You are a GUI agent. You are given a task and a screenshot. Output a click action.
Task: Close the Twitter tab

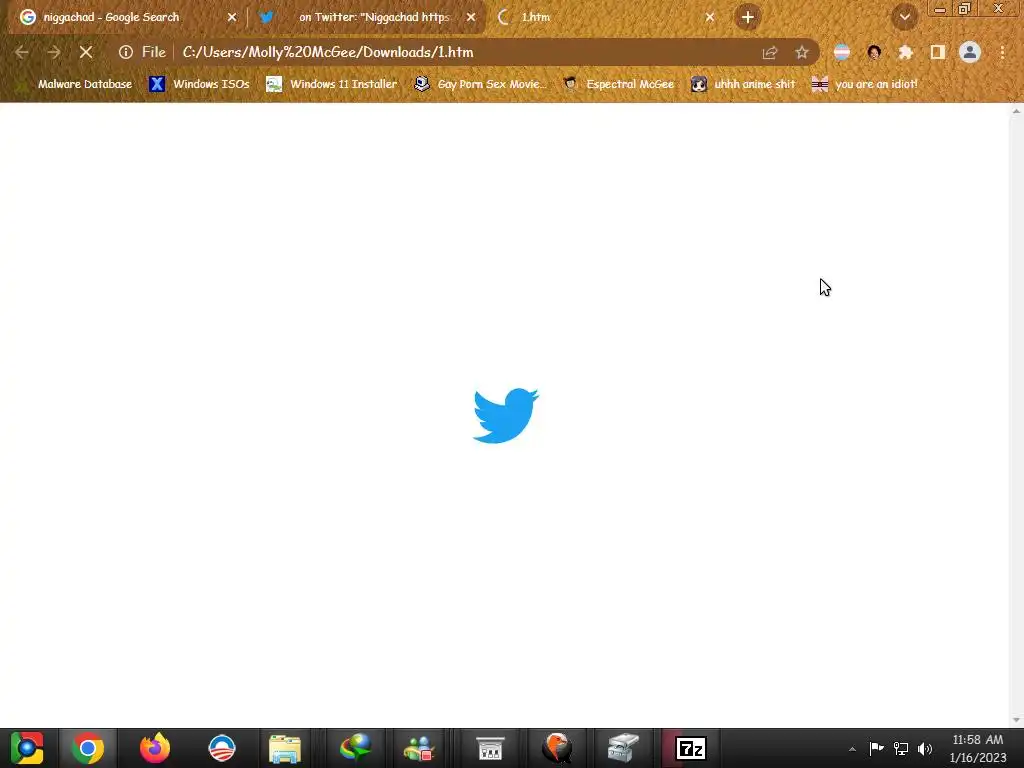click(471, 17)
